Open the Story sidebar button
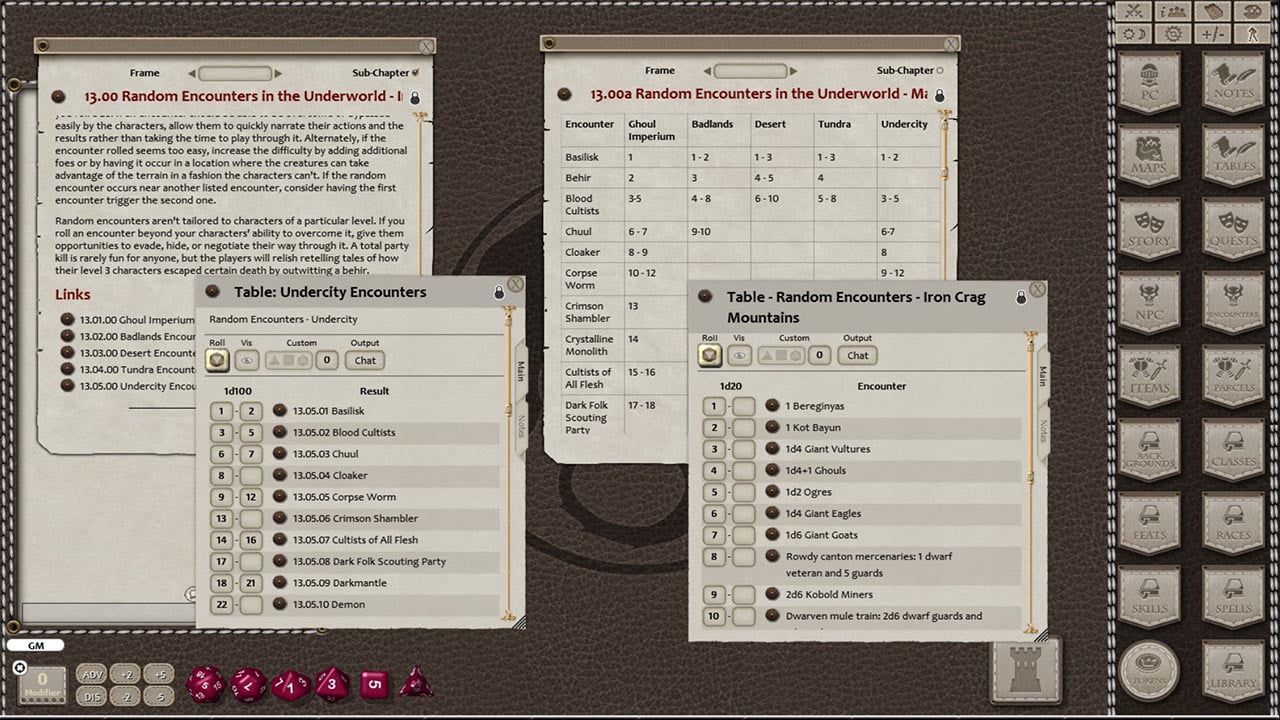Viewport: 1280px width, 720px height. pyautogui.click(x=1149, y=230)
